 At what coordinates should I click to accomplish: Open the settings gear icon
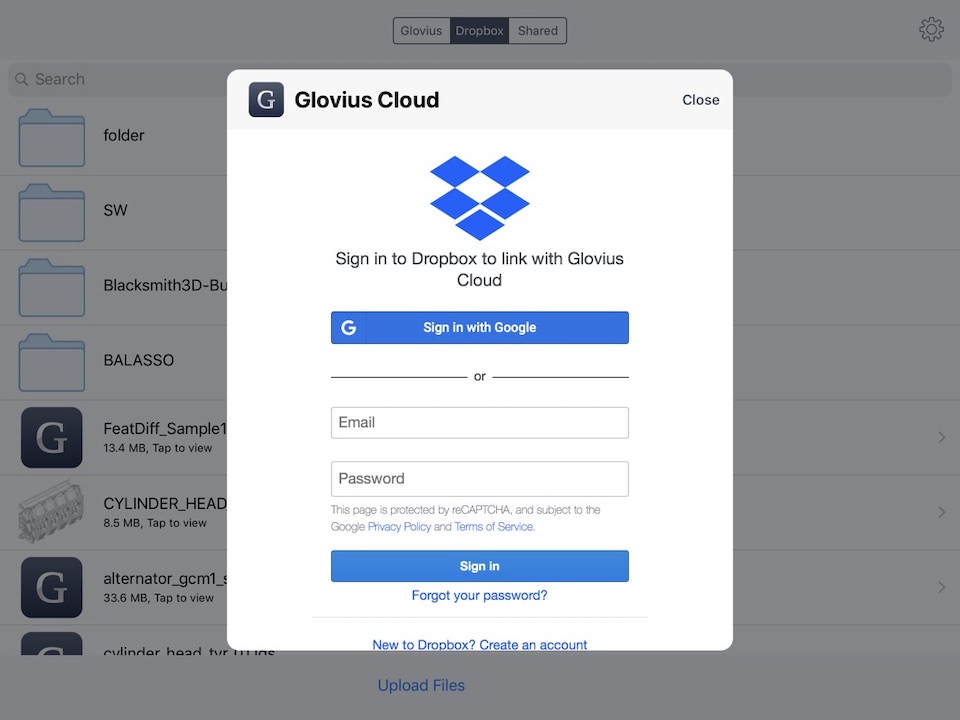click(x=931, y=29)
